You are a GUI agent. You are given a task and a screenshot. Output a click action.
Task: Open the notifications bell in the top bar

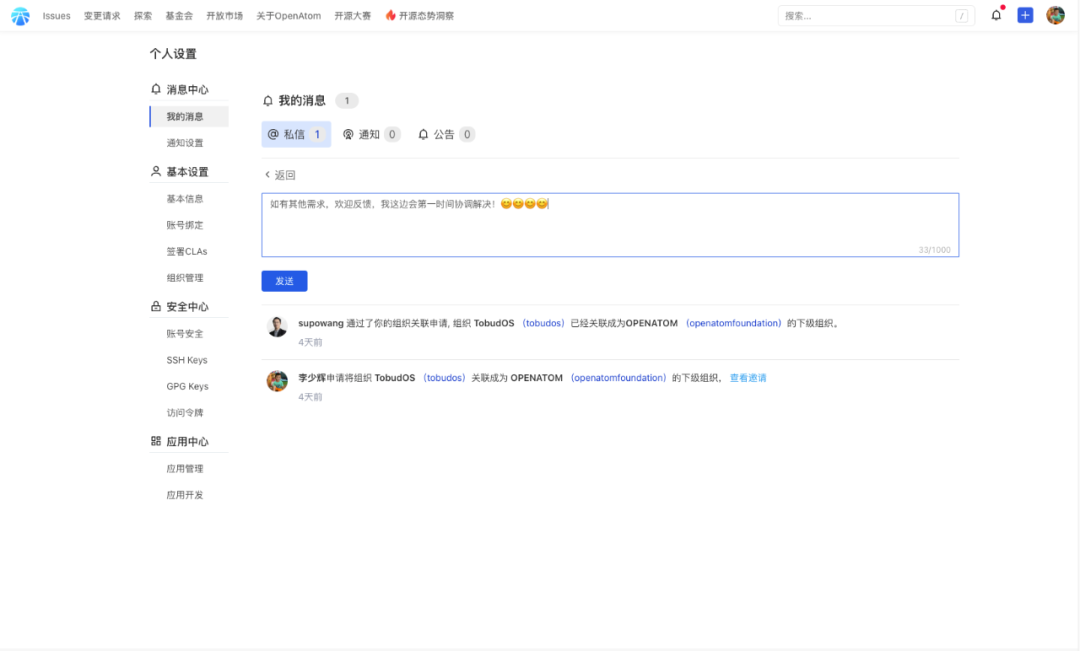(x=996, y=15)
